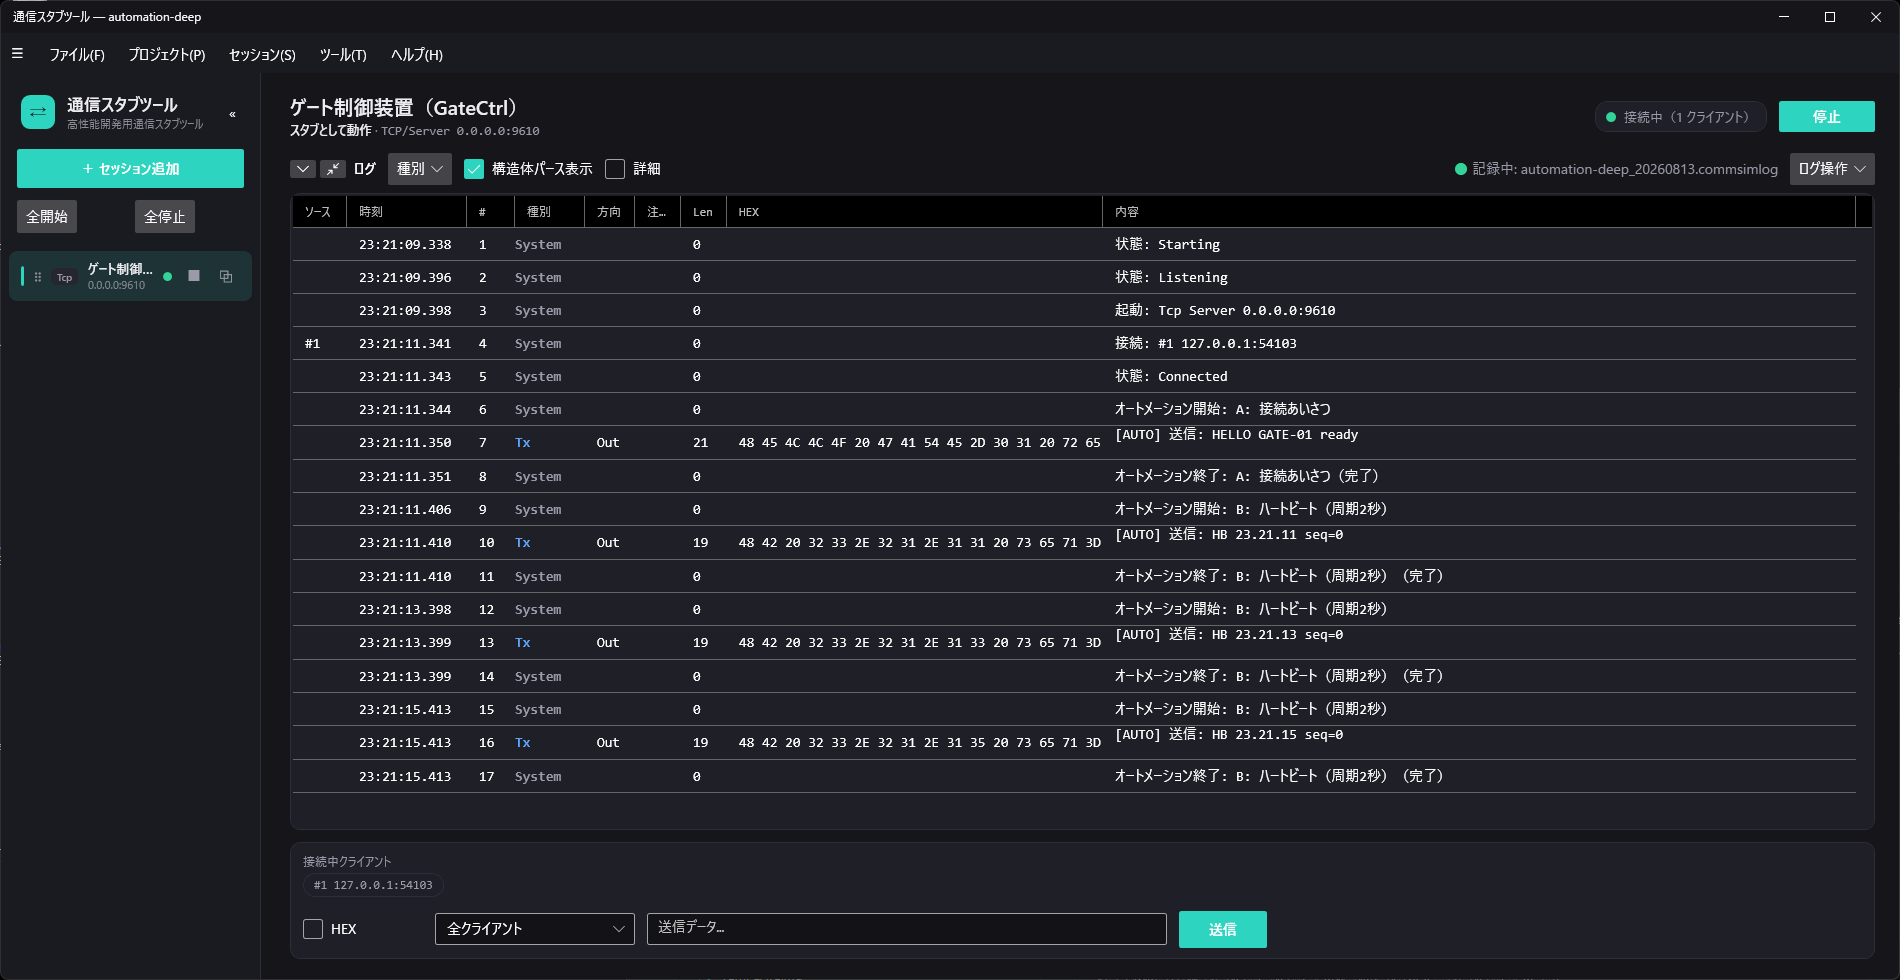Click the 送信 button

(1222, 929)
